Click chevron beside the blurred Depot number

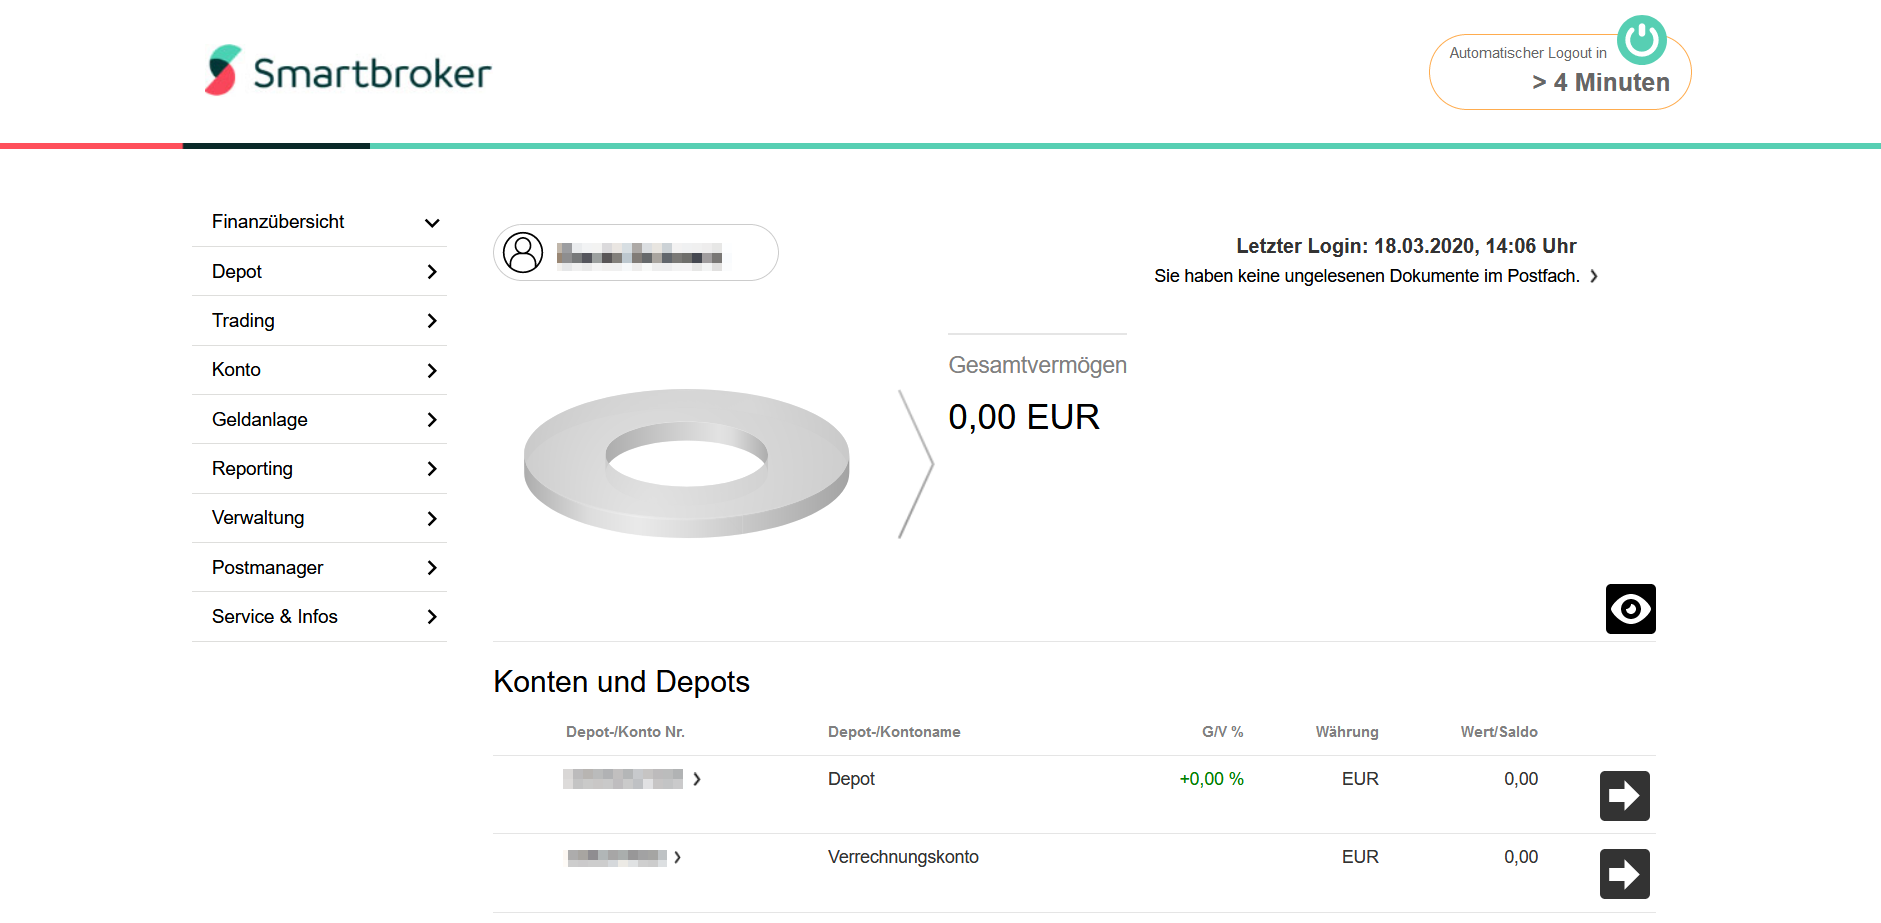(x=697, y=779)
